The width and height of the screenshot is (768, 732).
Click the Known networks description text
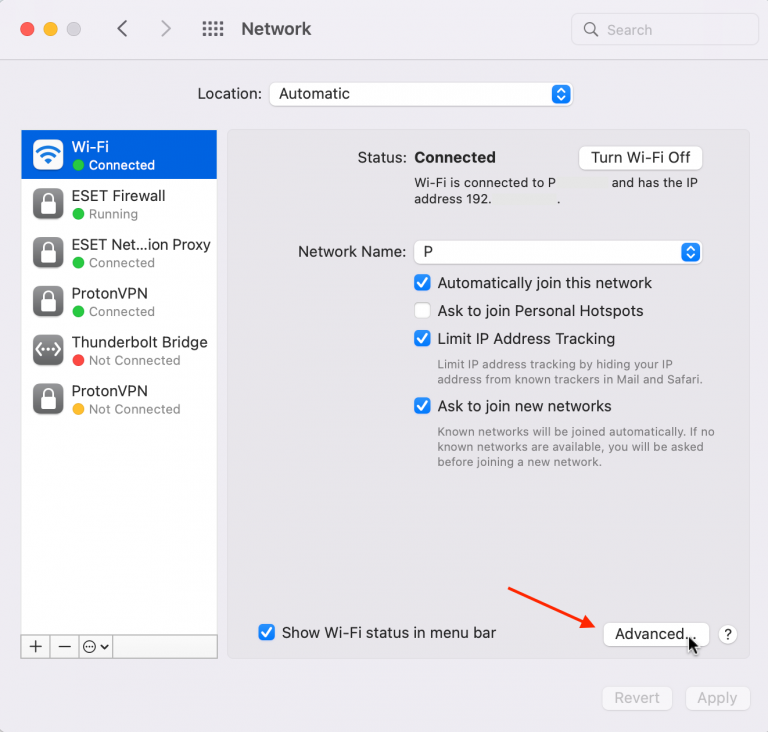click(x=576, y=446)
